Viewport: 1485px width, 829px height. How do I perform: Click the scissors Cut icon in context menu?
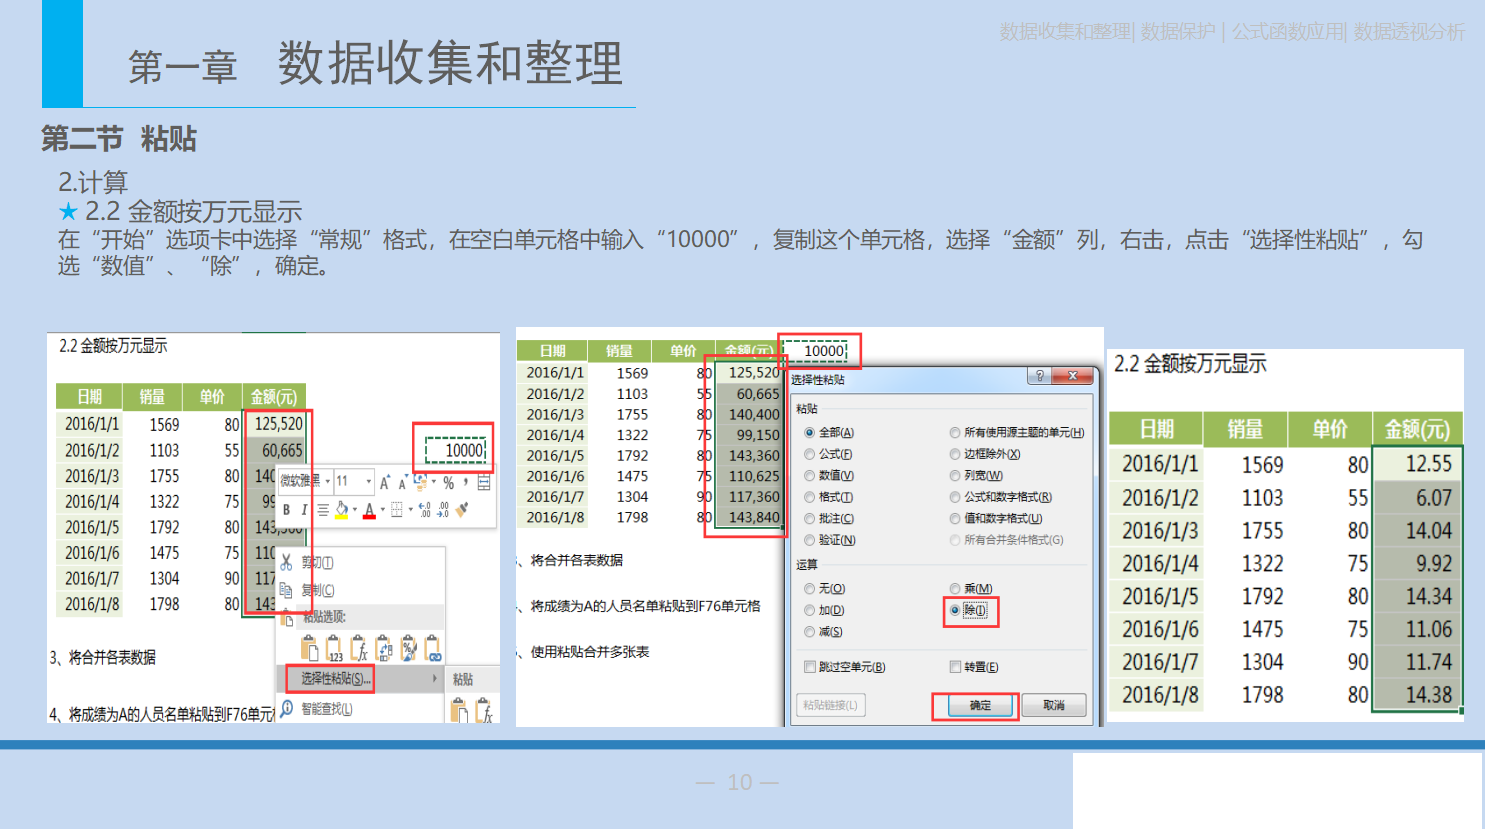(x=286, y=562)
